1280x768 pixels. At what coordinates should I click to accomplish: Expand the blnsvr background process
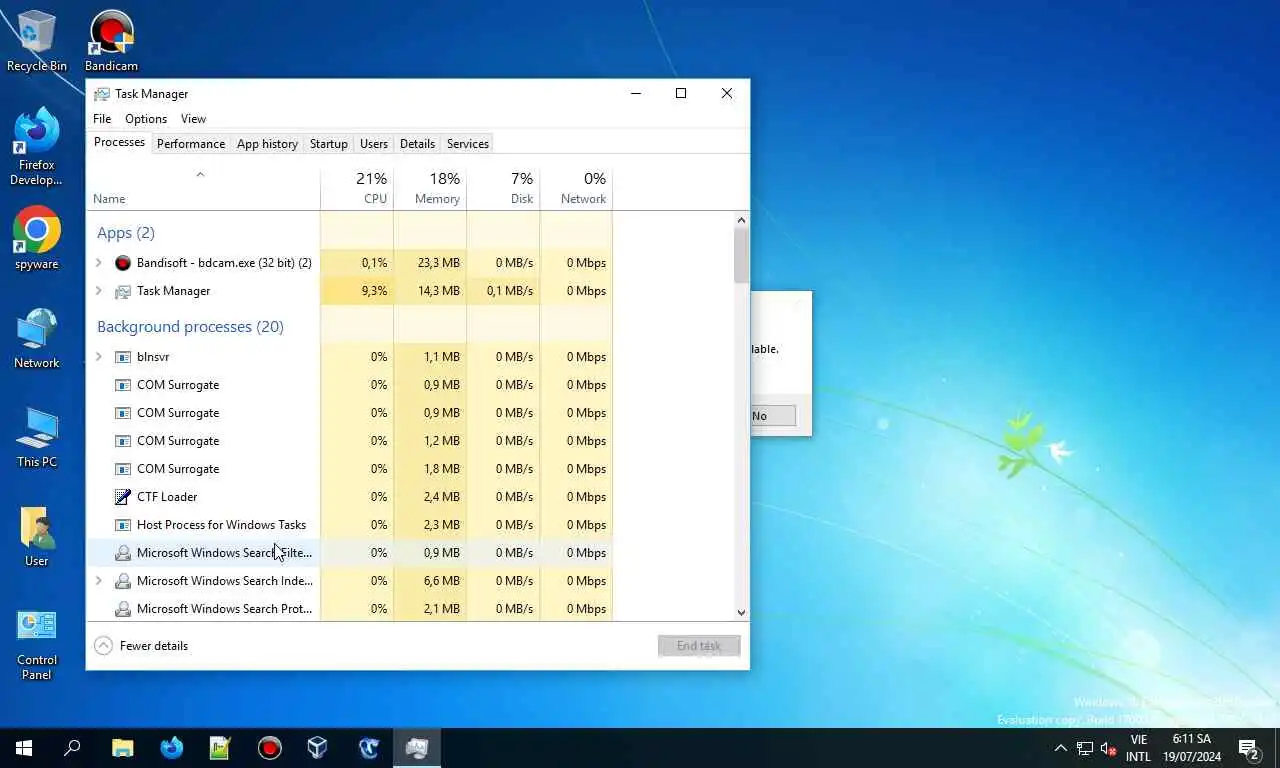(98, 357)
